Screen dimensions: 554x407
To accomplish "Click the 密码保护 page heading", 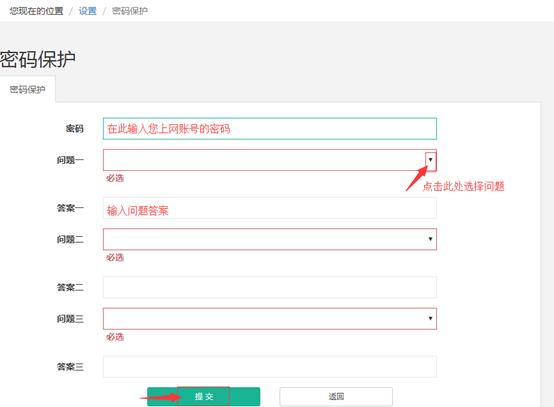I will (x=37, y=59).
